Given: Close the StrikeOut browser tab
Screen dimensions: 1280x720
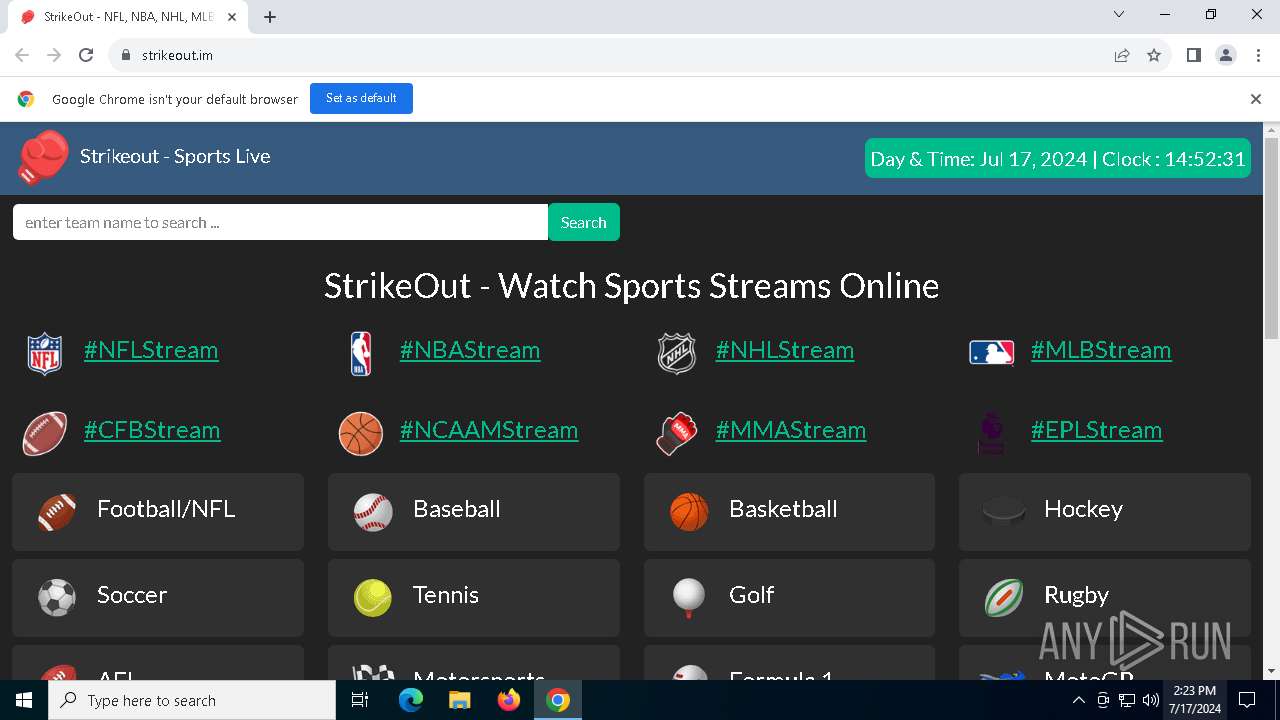Looking at the screenshot, I should pyautogui.click(x=232, y=17).
